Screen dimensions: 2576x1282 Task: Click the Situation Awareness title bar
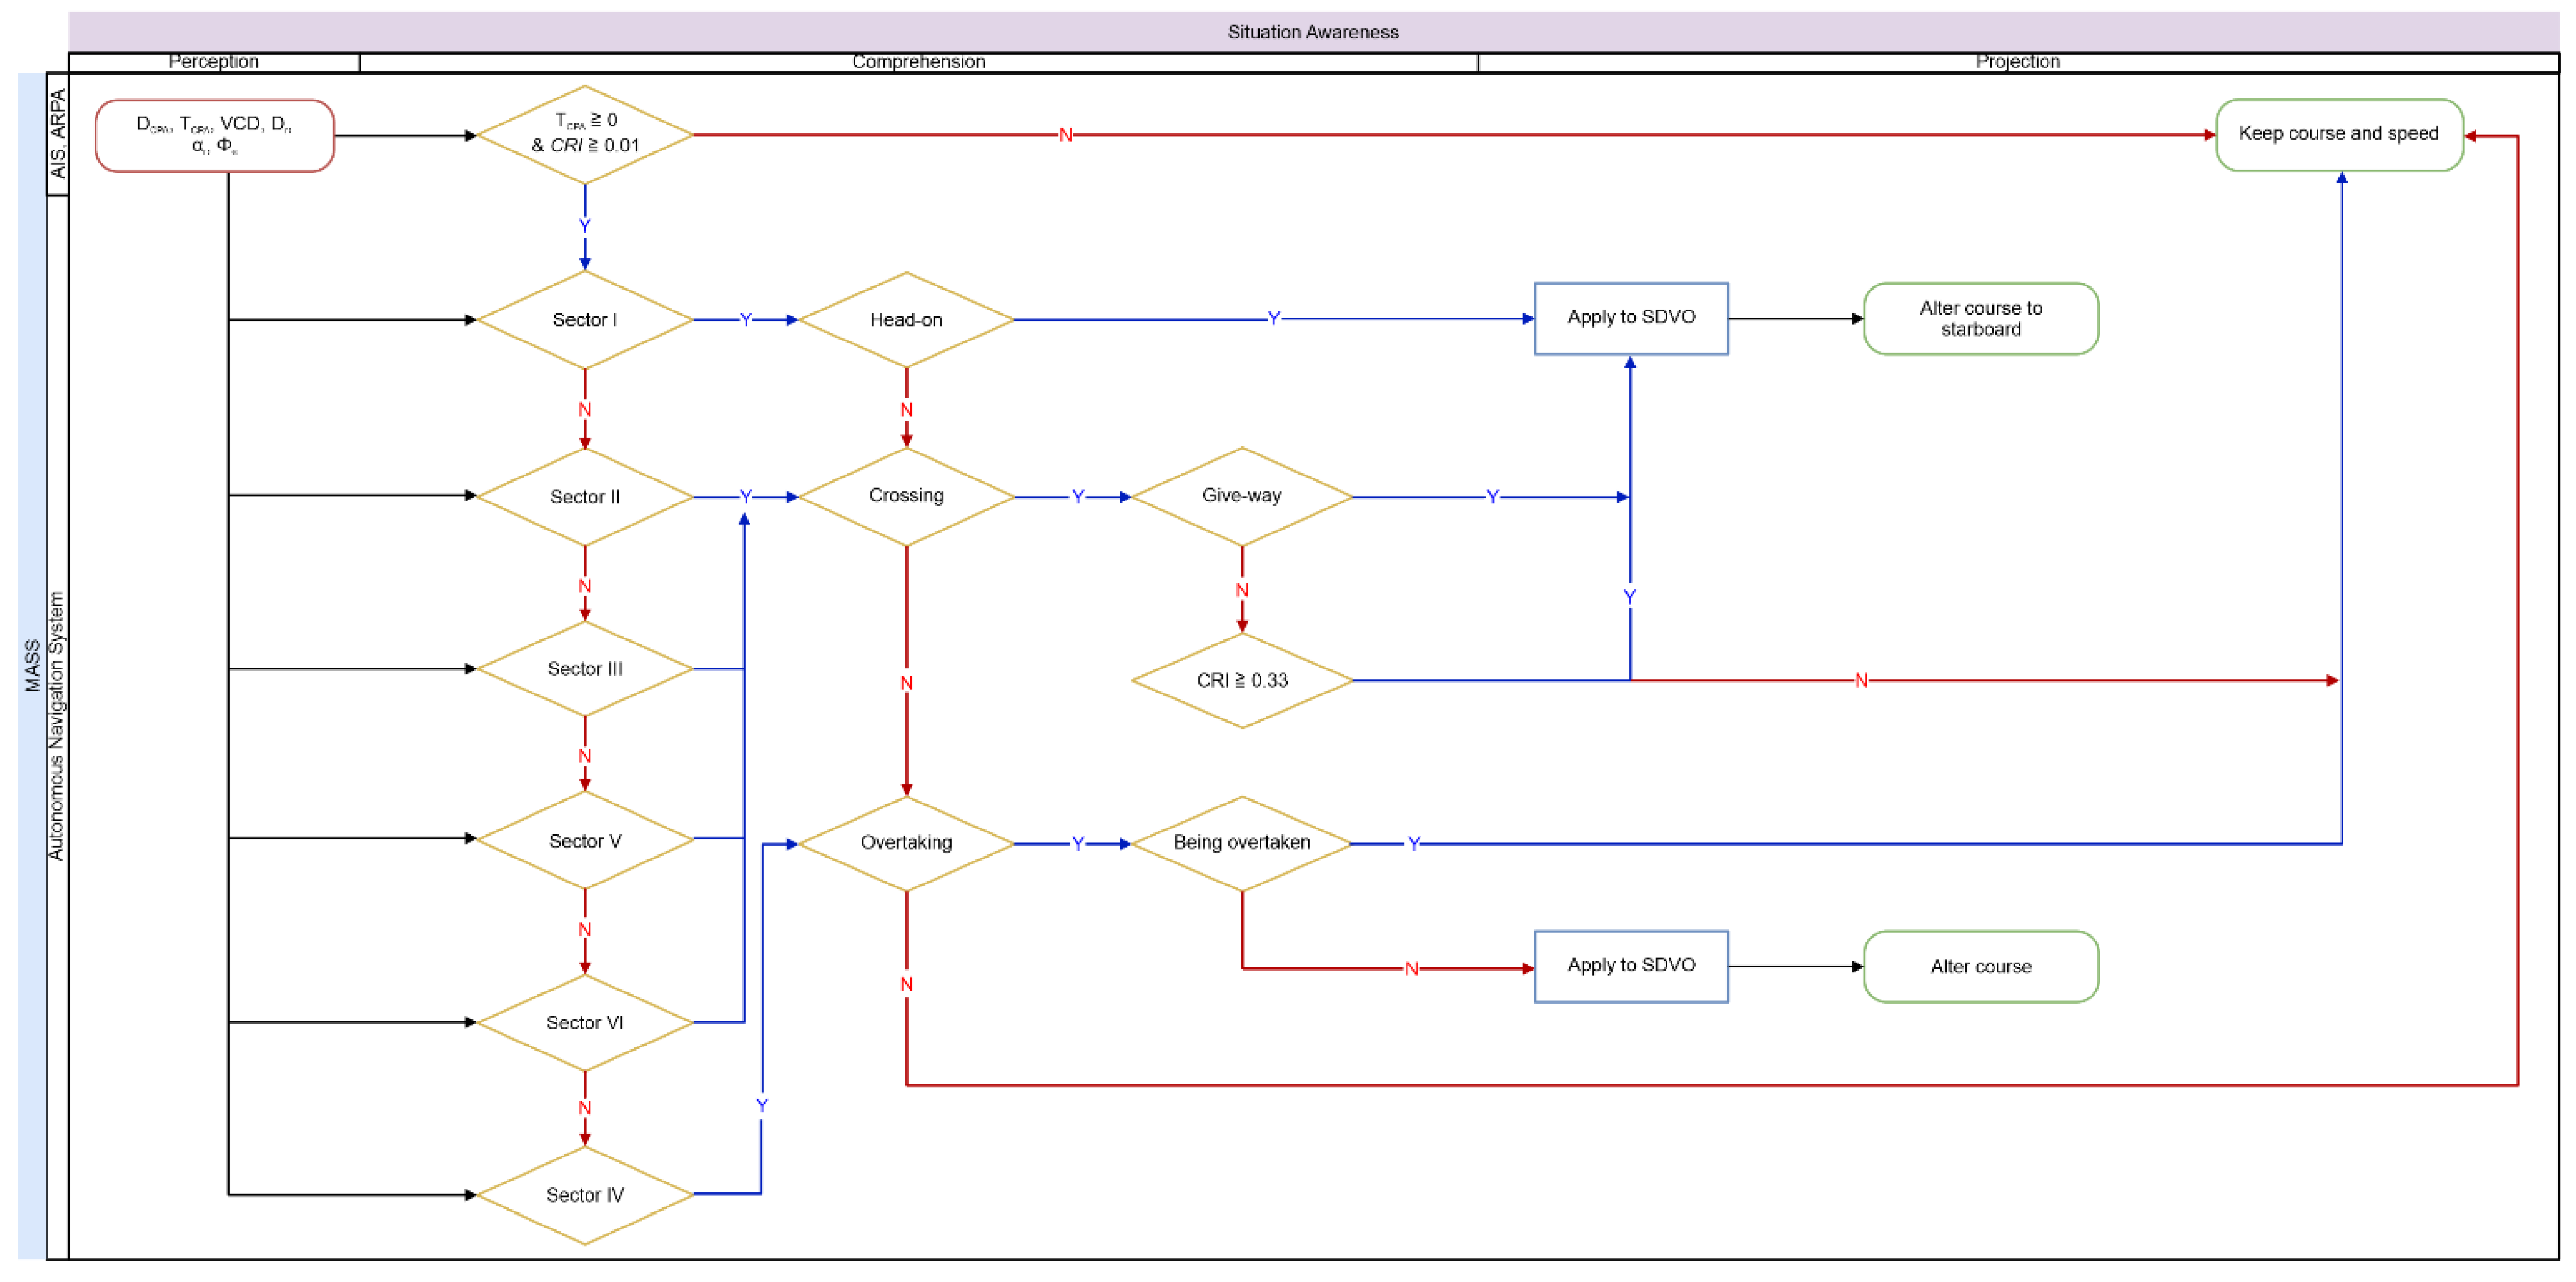1312,32
